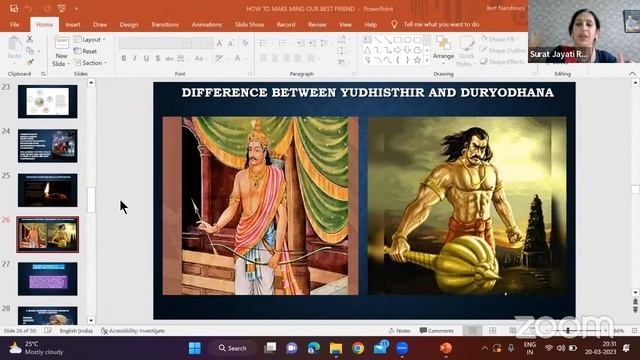Screen dimensions: 640x360
Task: Expand the shapes gallery More arrow
Action: 427,60
